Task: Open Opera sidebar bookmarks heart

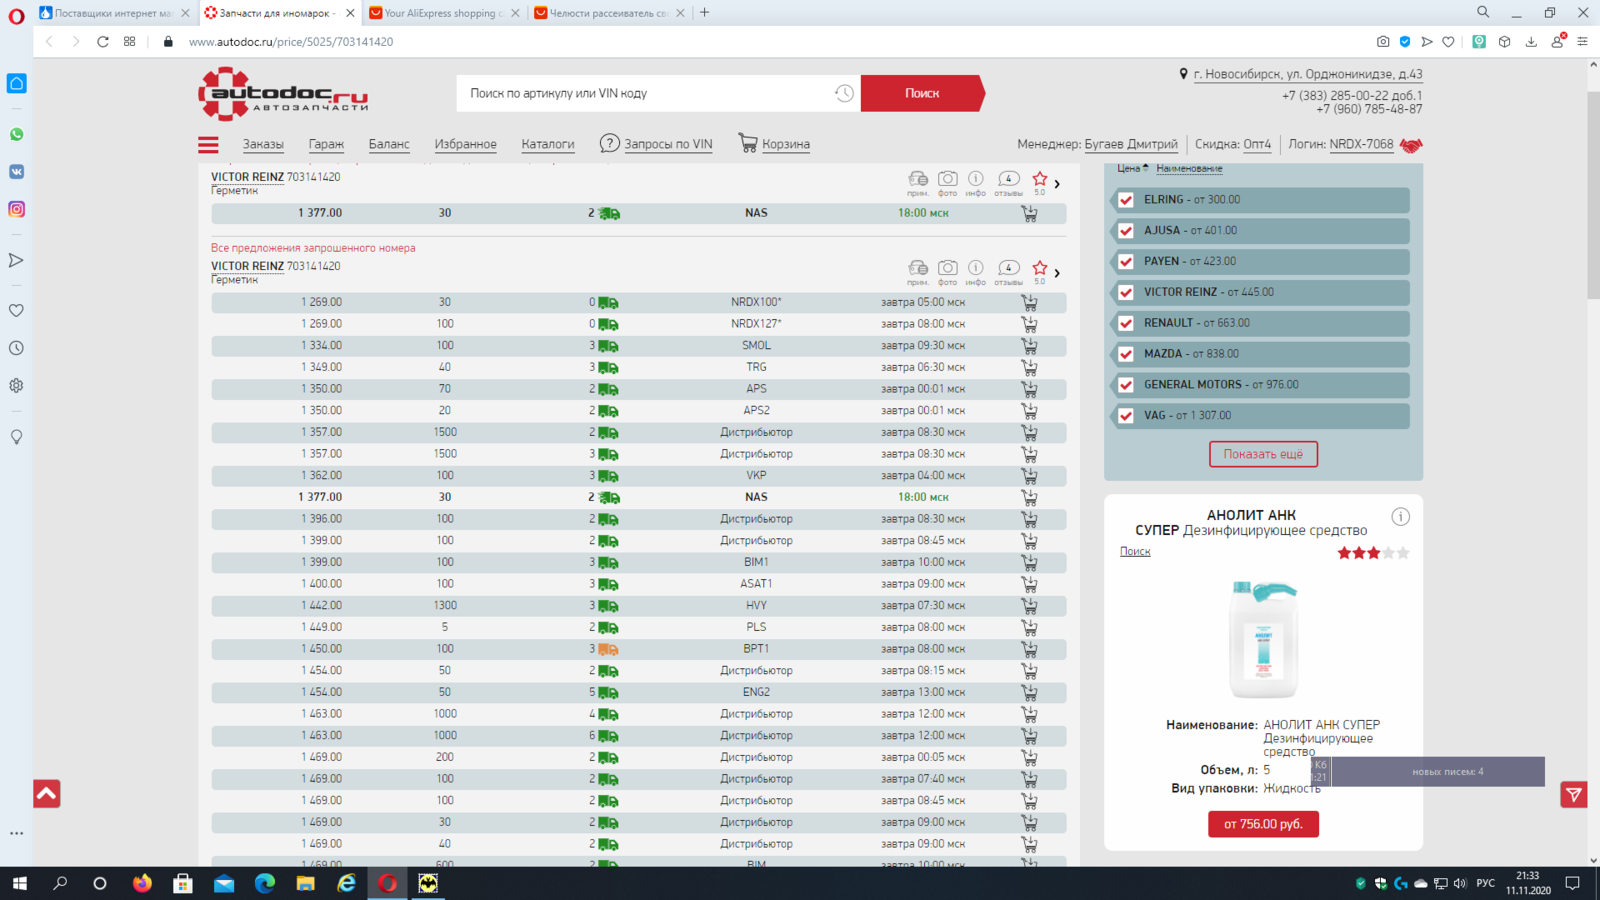Action: click(x=16, y=311)
